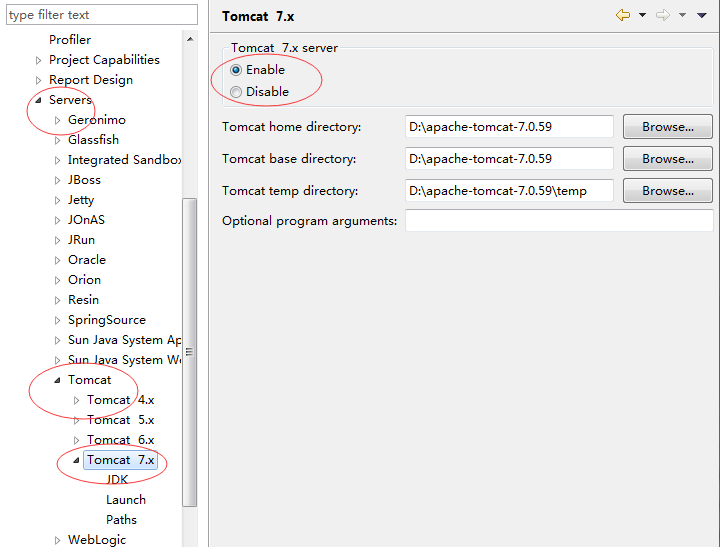The image size is (720, 547).
Task: Select the Enable radio button
Action: [x=236, y=70]
